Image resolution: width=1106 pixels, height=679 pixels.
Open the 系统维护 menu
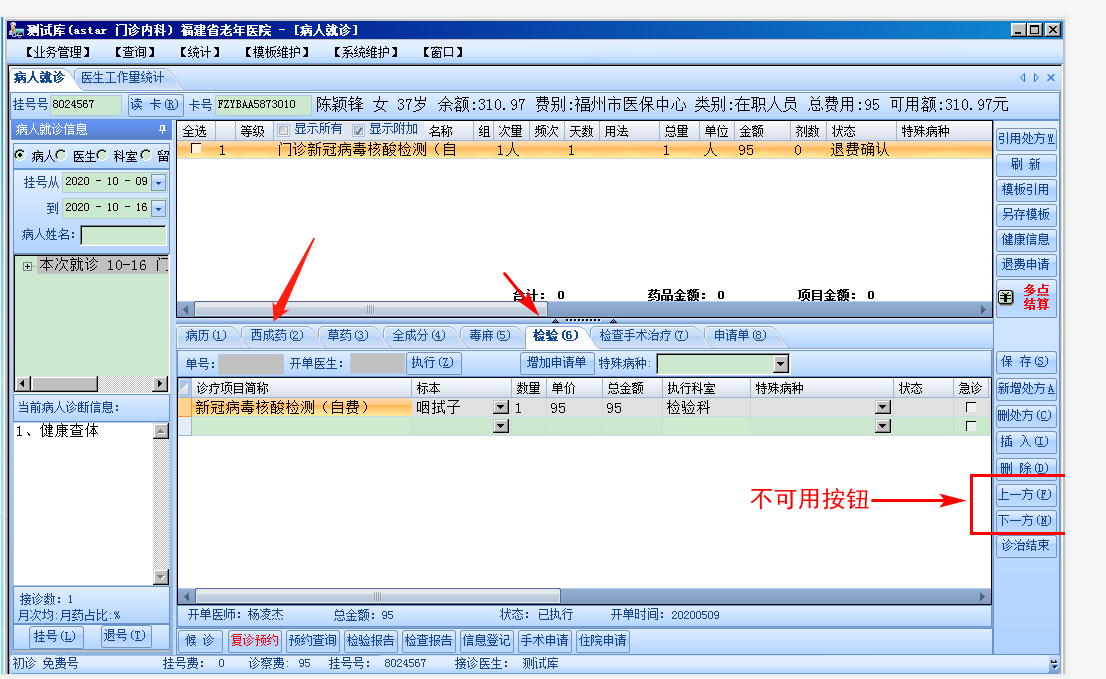(x=366, y=52)
